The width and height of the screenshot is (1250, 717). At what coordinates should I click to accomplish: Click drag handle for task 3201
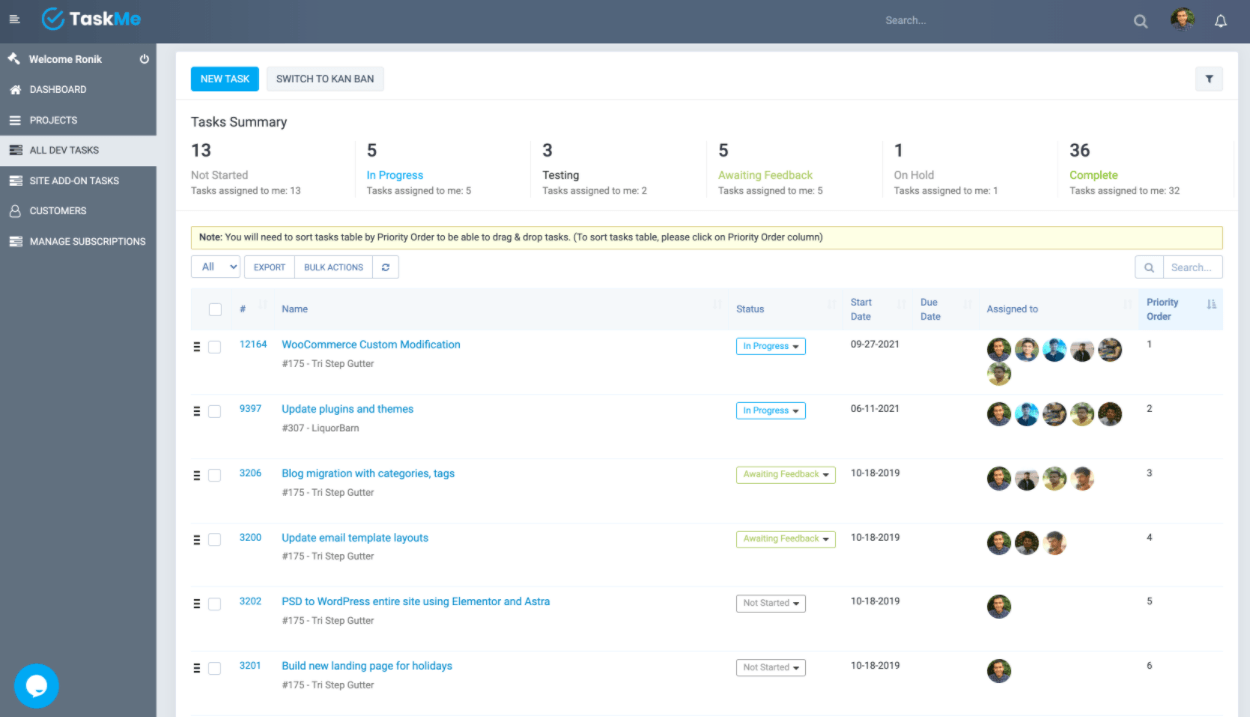[197, 668]
